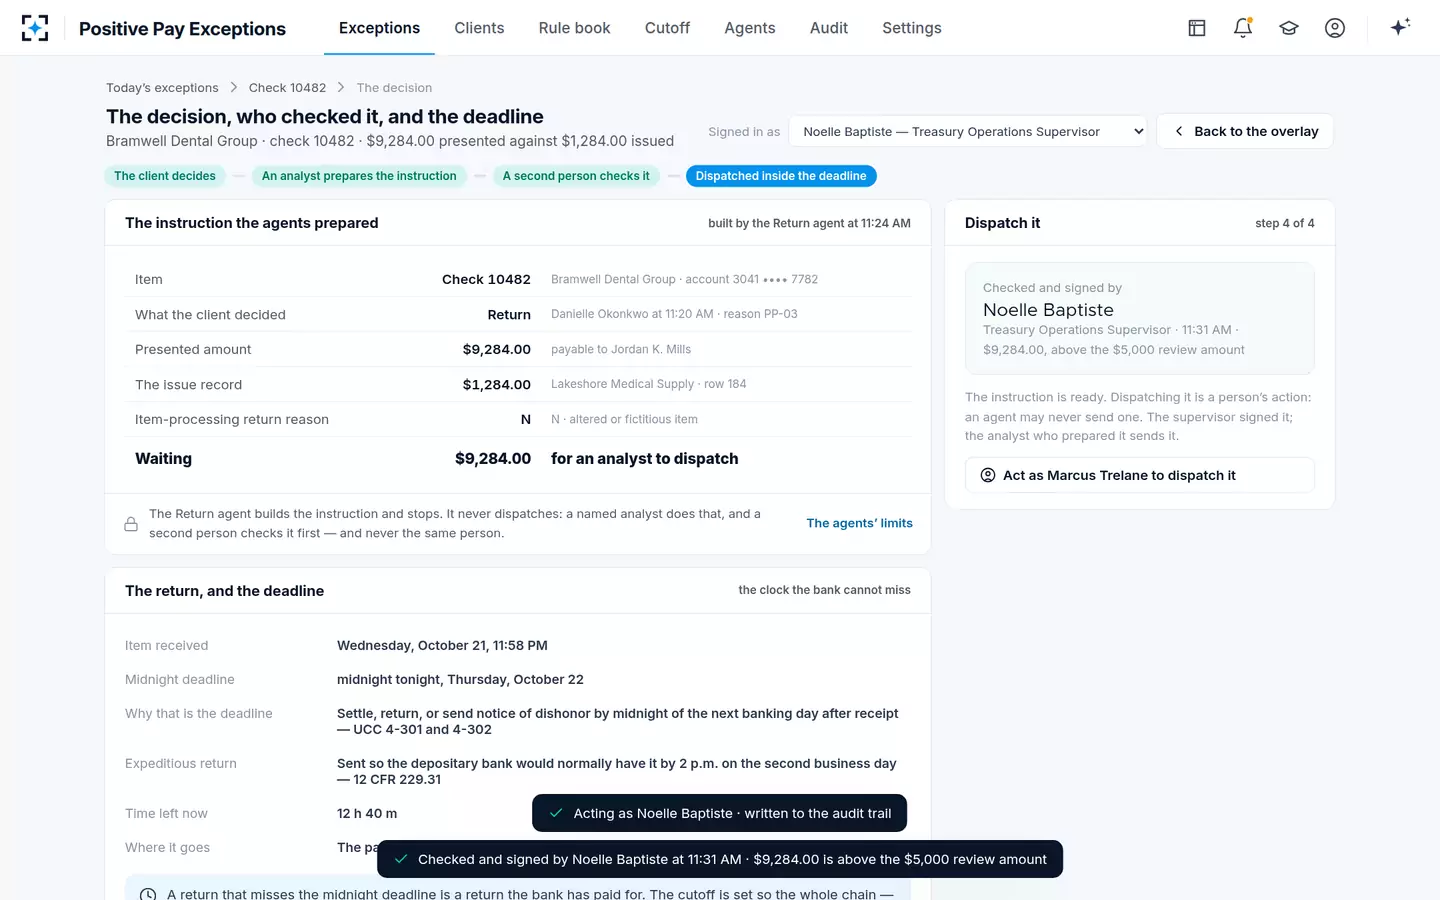The height and width of the screenshot is (900, 1440).
Task: Click Act as Marcus Trelane to dispatch
Action: pos(1140,475)
